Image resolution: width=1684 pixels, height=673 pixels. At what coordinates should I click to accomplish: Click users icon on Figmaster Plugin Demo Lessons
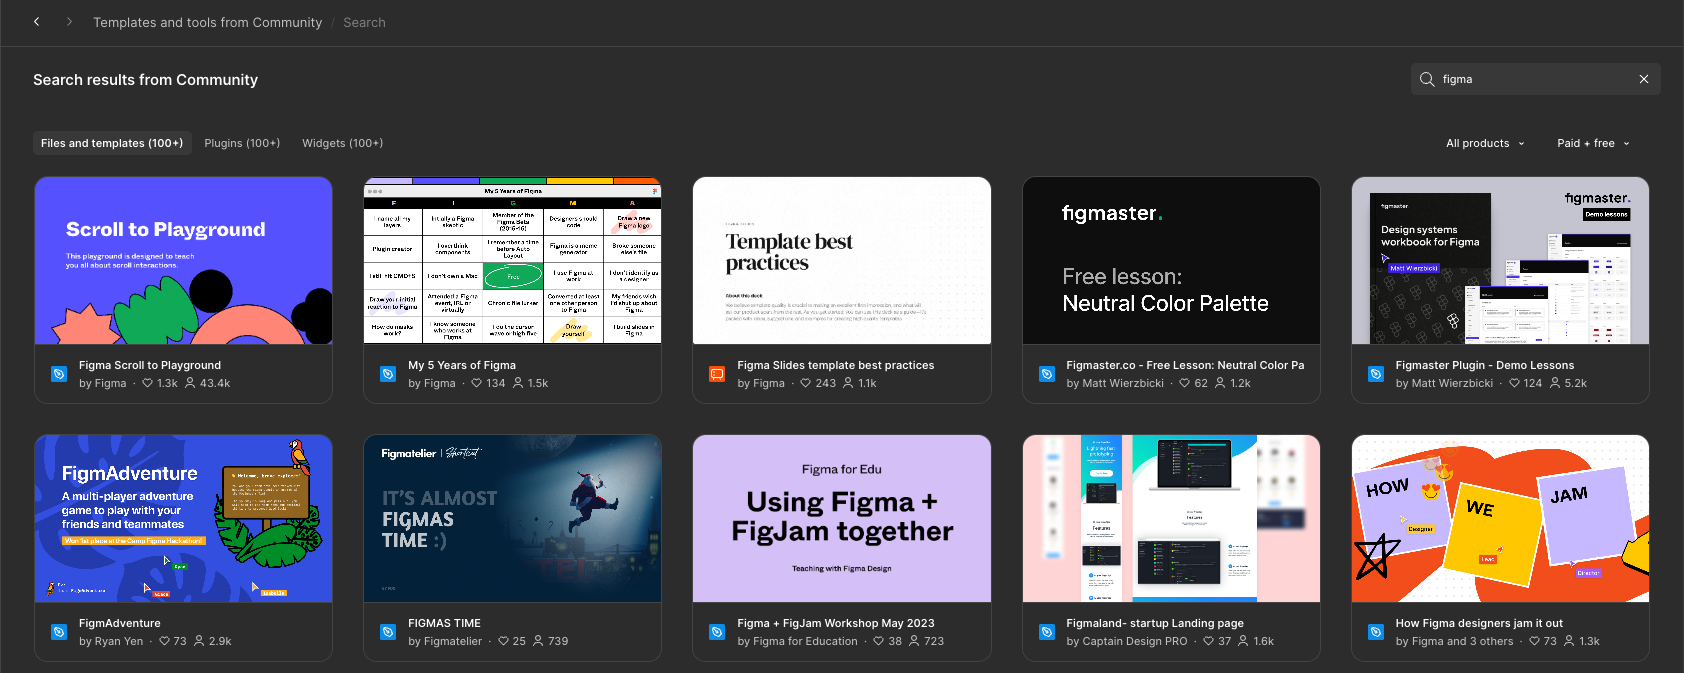click(x=1555, y=383)
